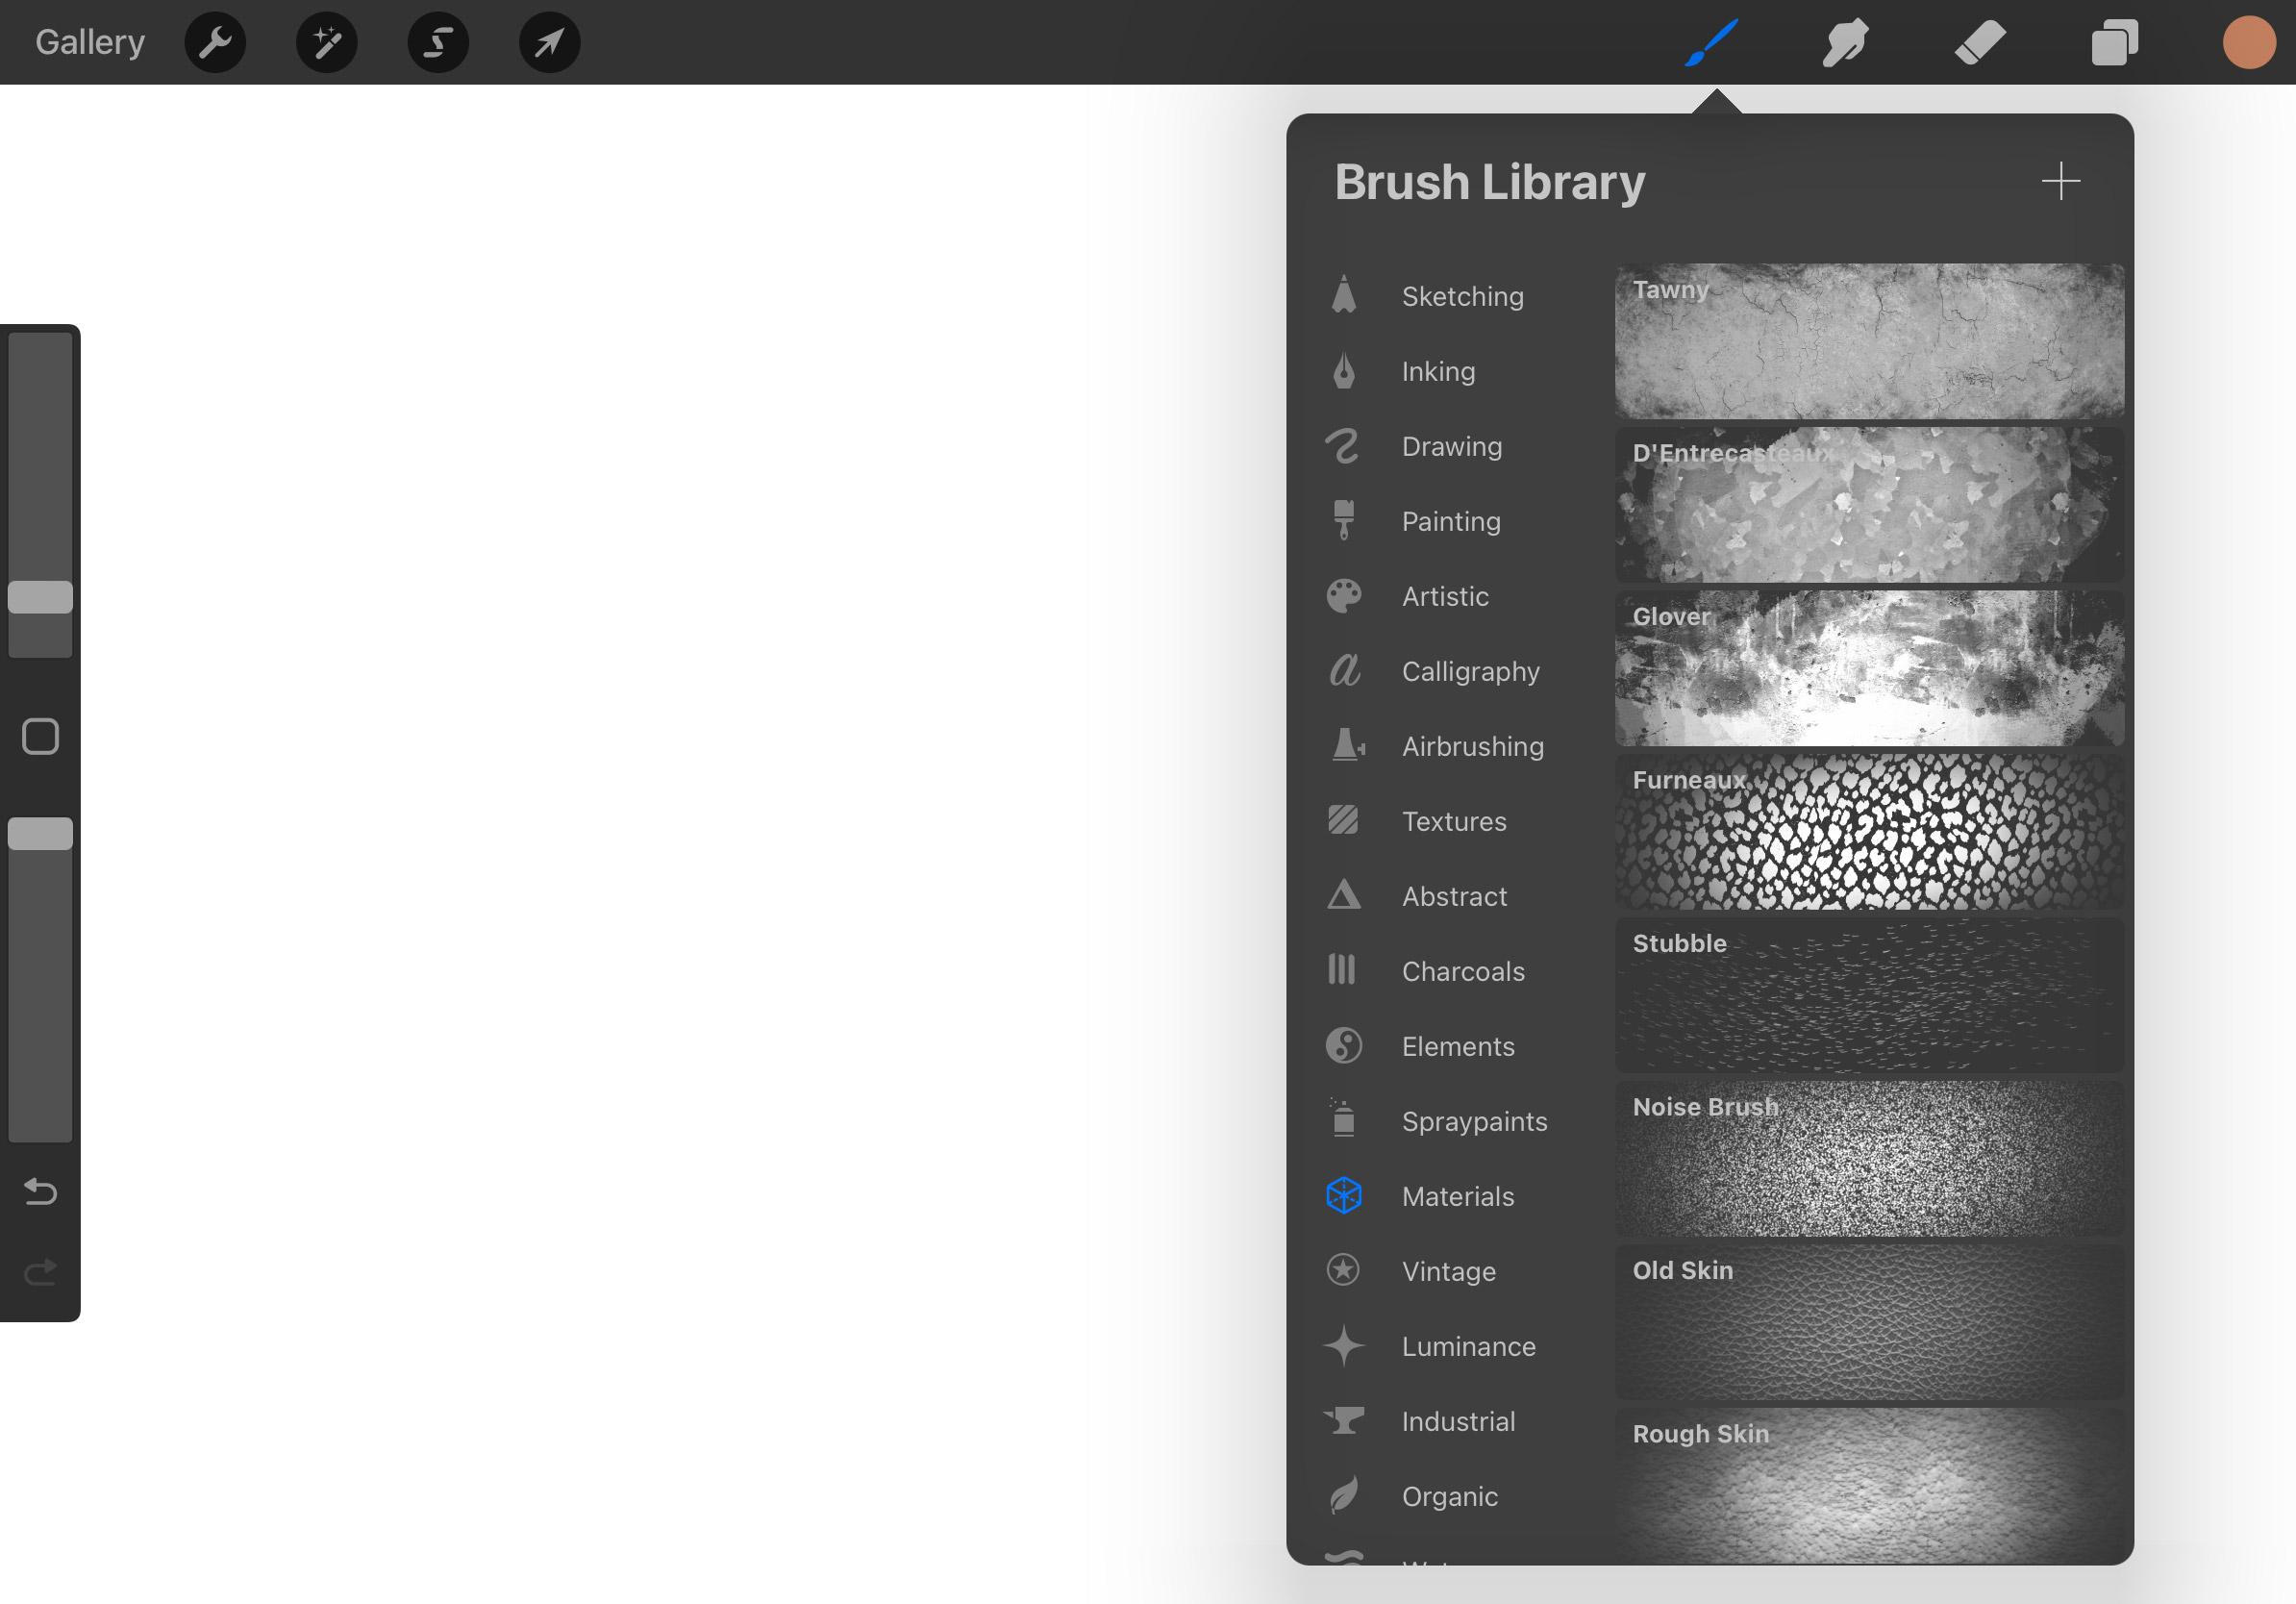The image size is (2296, 1604).
Task: Tap the square Modify button in sidebar
Action: point(40,737)
